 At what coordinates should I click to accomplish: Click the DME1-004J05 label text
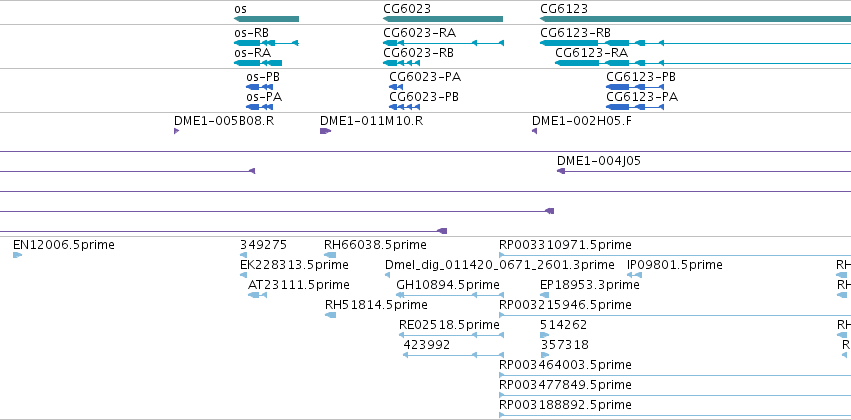(599, 161)
